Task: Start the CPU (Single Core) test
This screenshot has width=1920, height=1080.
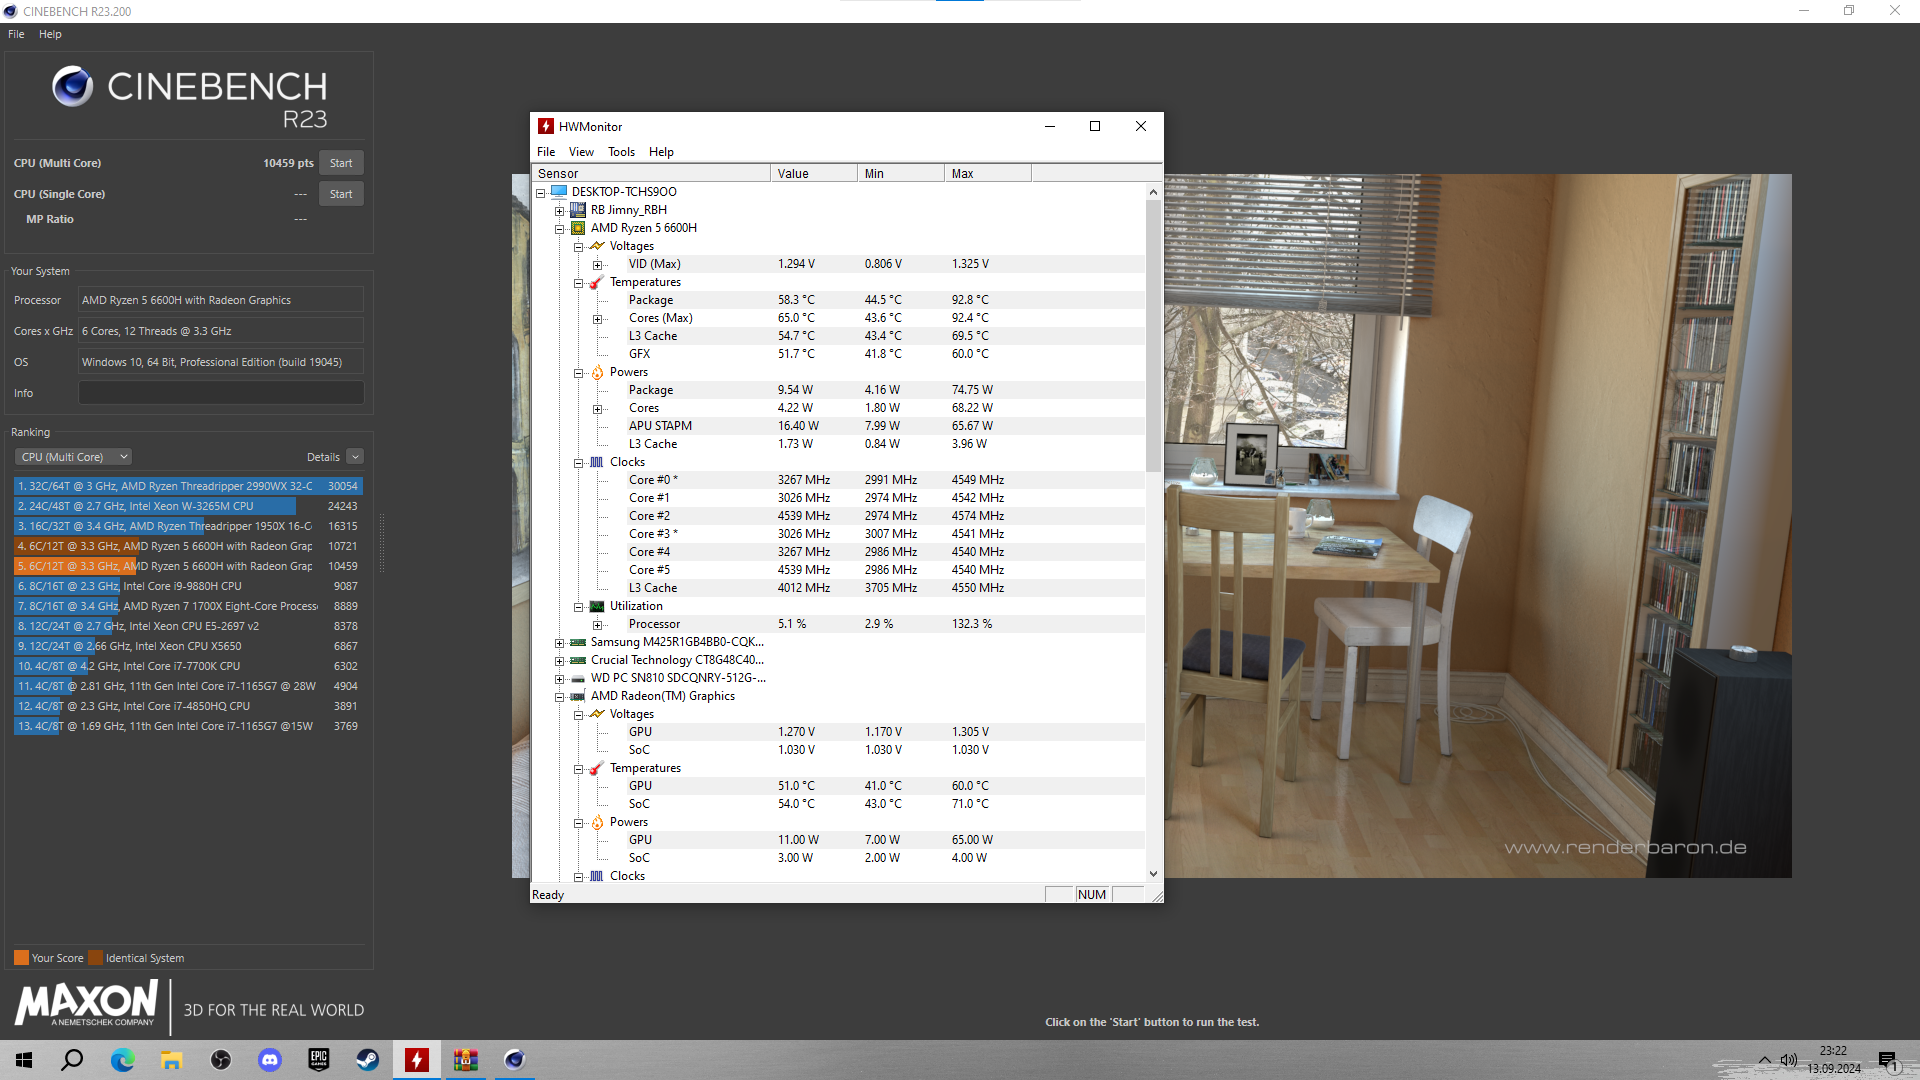Action: point(341,194)
